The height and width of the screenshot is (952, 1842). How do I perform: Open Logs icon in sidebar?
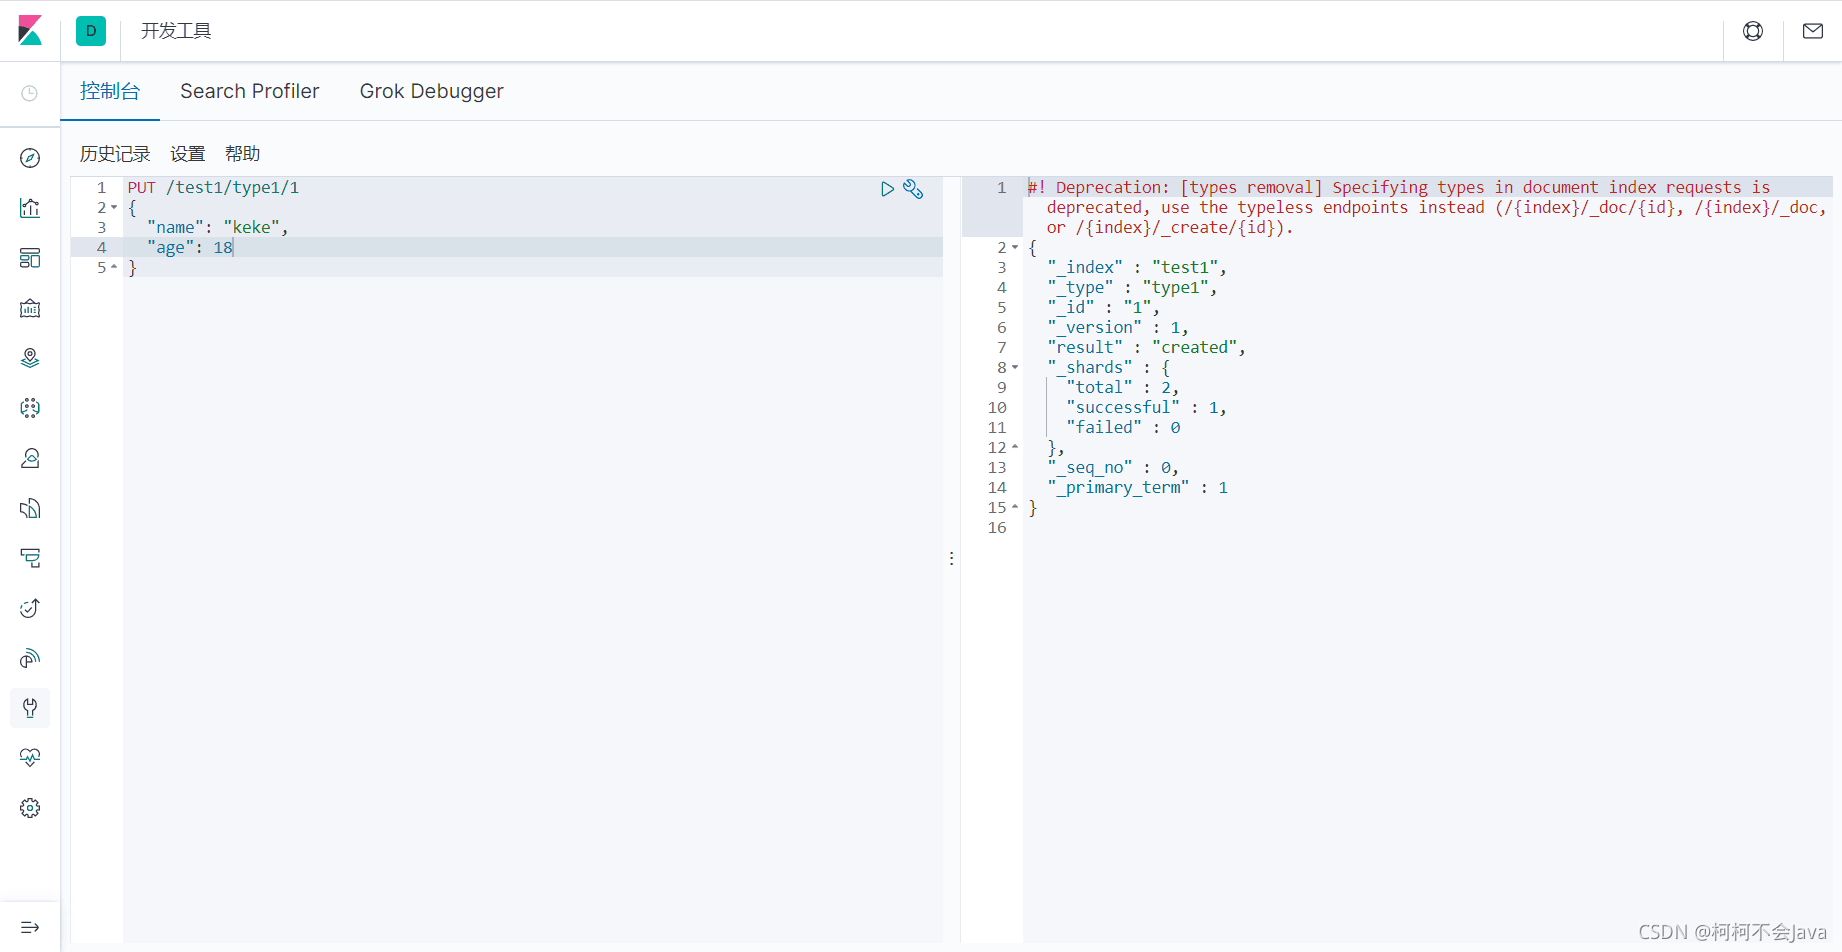[30, 508]
